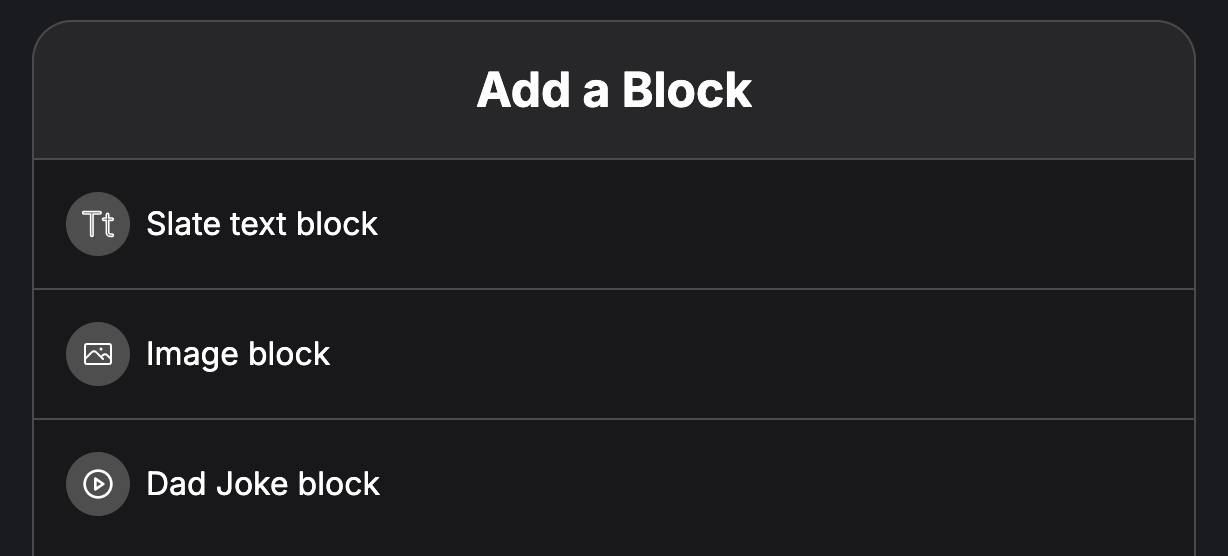1228x556 pixels.
Task: Click the "Add a Block" heading
Action: 614,90
